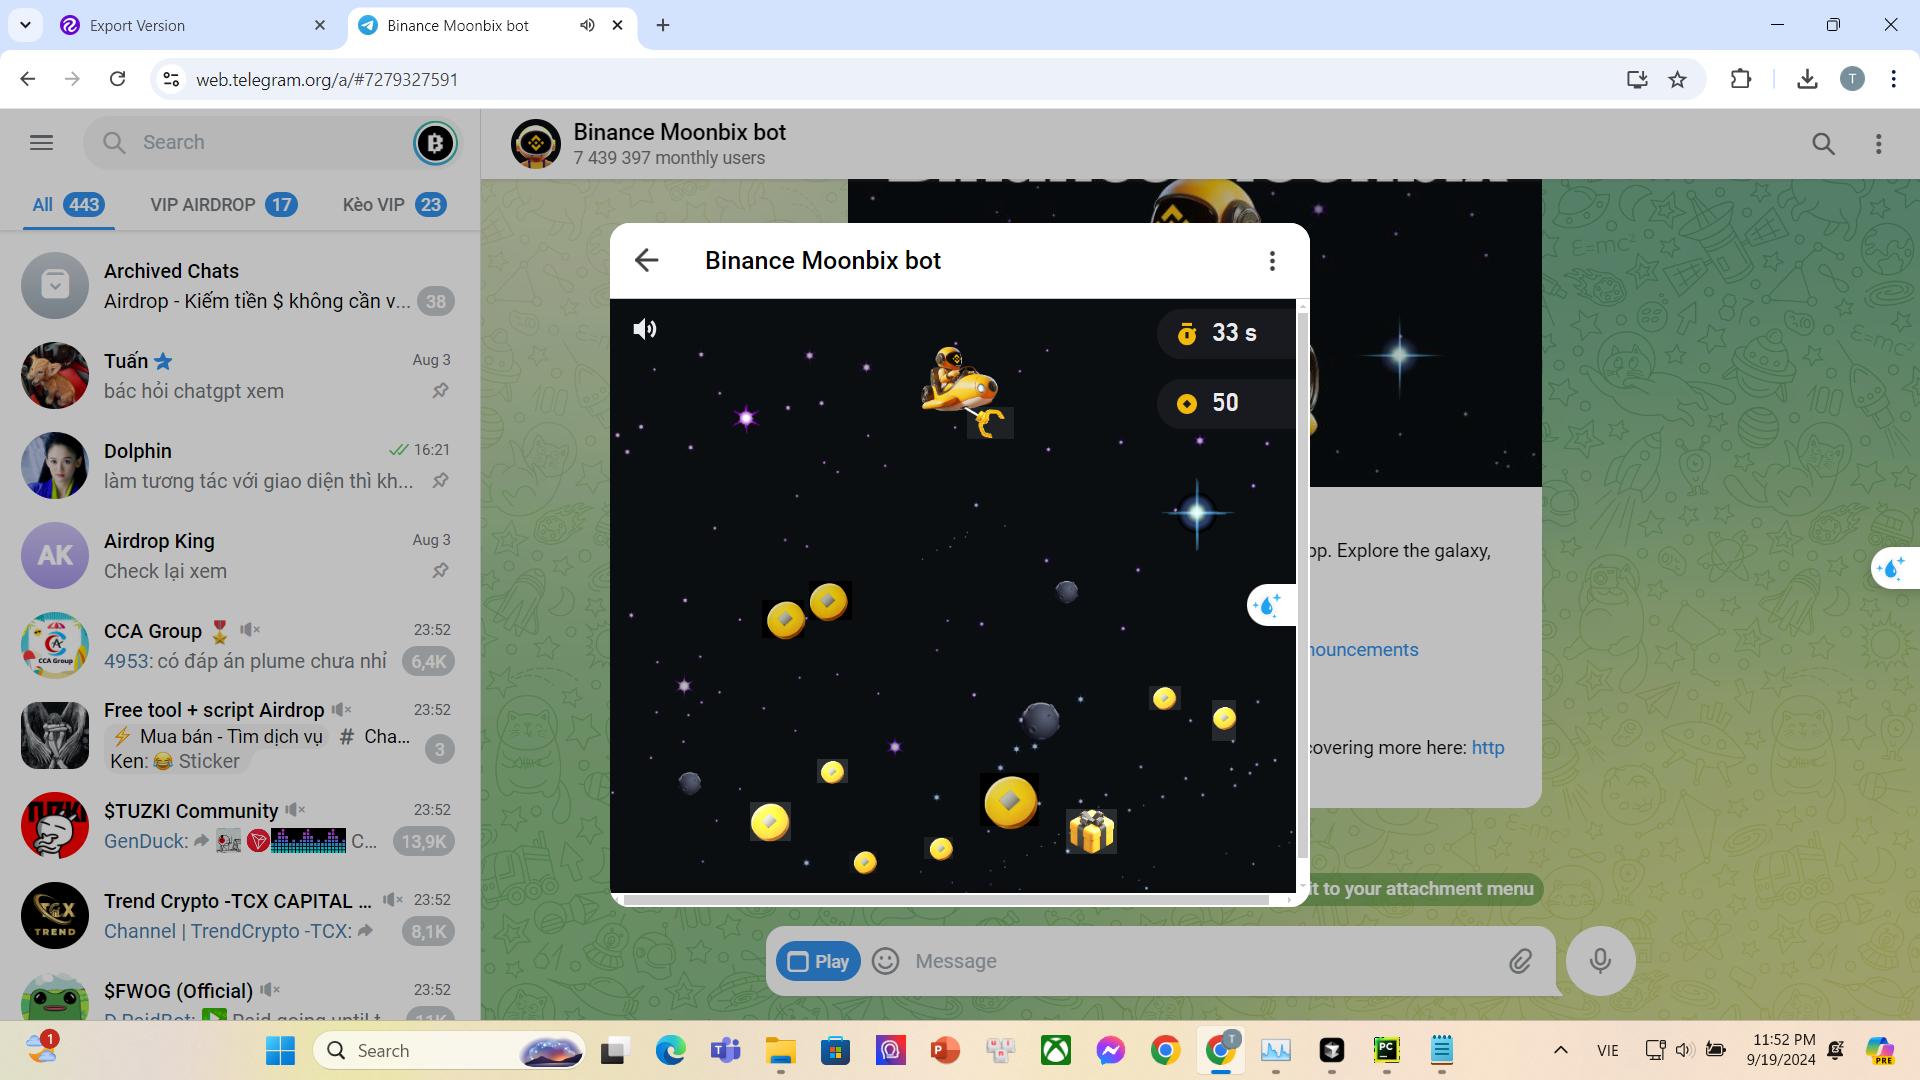The image size is (1920, 1080).
Task: Open browser Downloads
Action: coord(1807,79)
